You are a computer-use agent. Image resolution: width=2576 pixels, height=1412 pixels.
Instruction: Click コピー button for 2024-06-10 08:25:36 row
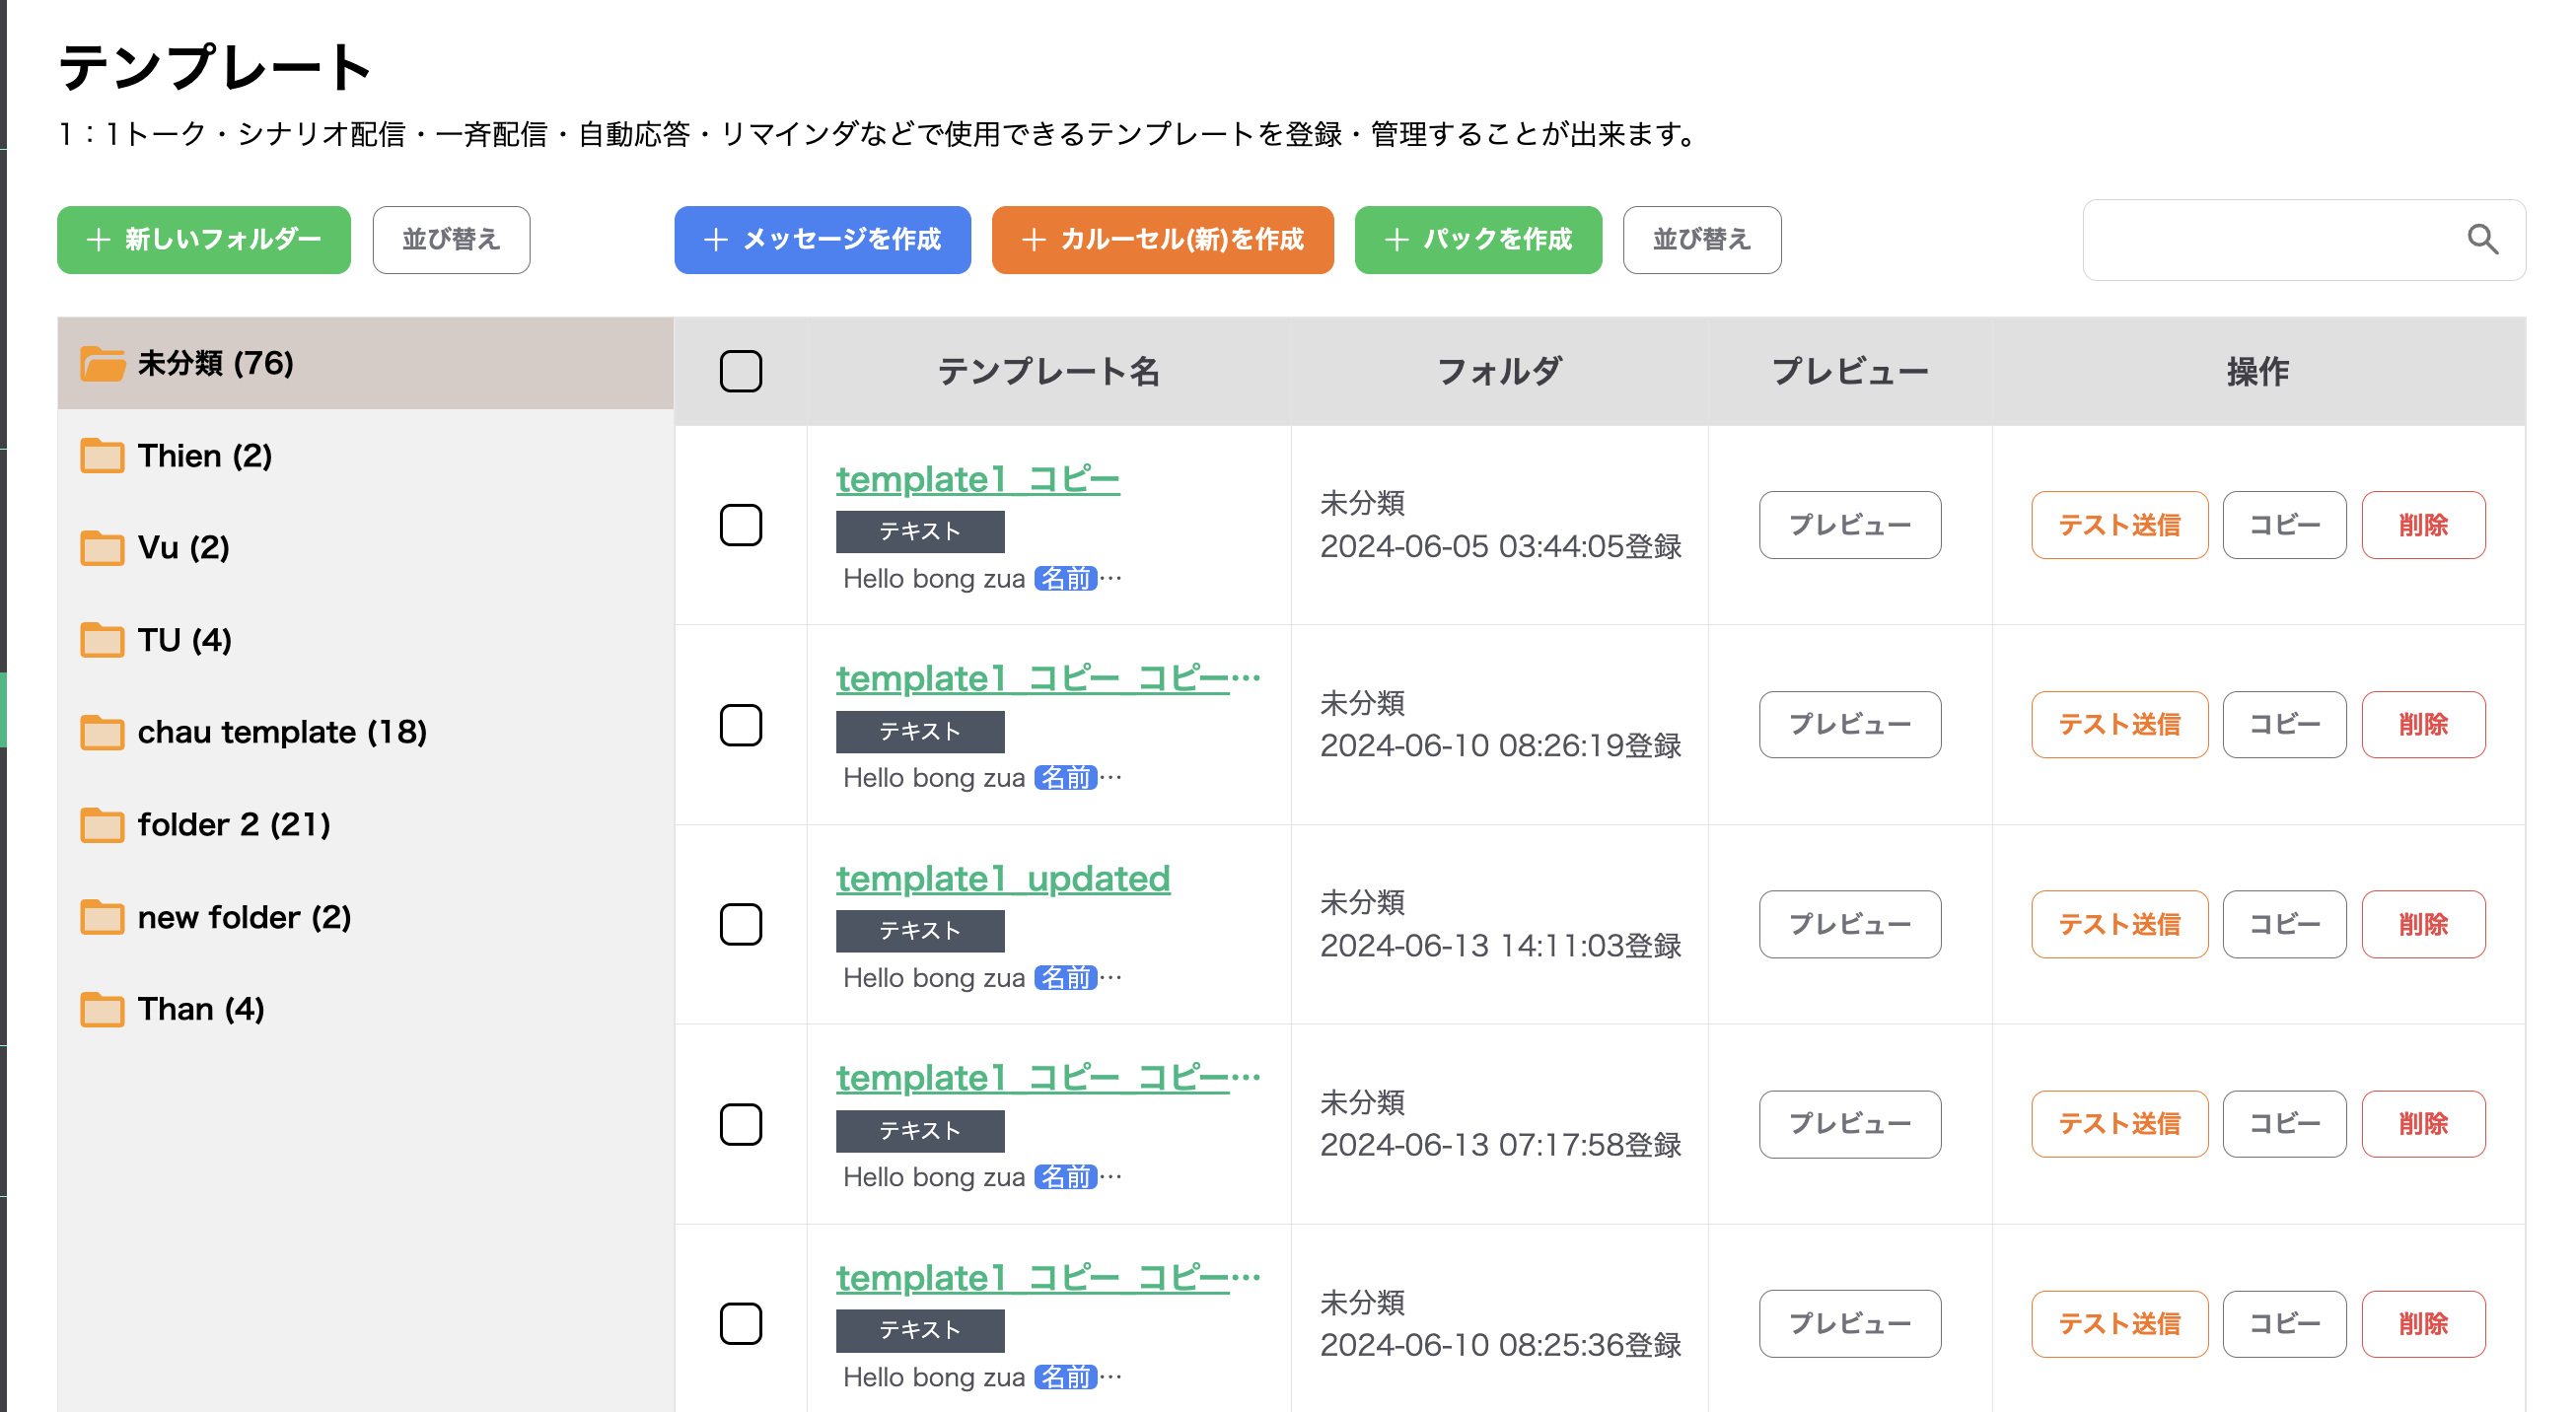tap(2284, 1324)
